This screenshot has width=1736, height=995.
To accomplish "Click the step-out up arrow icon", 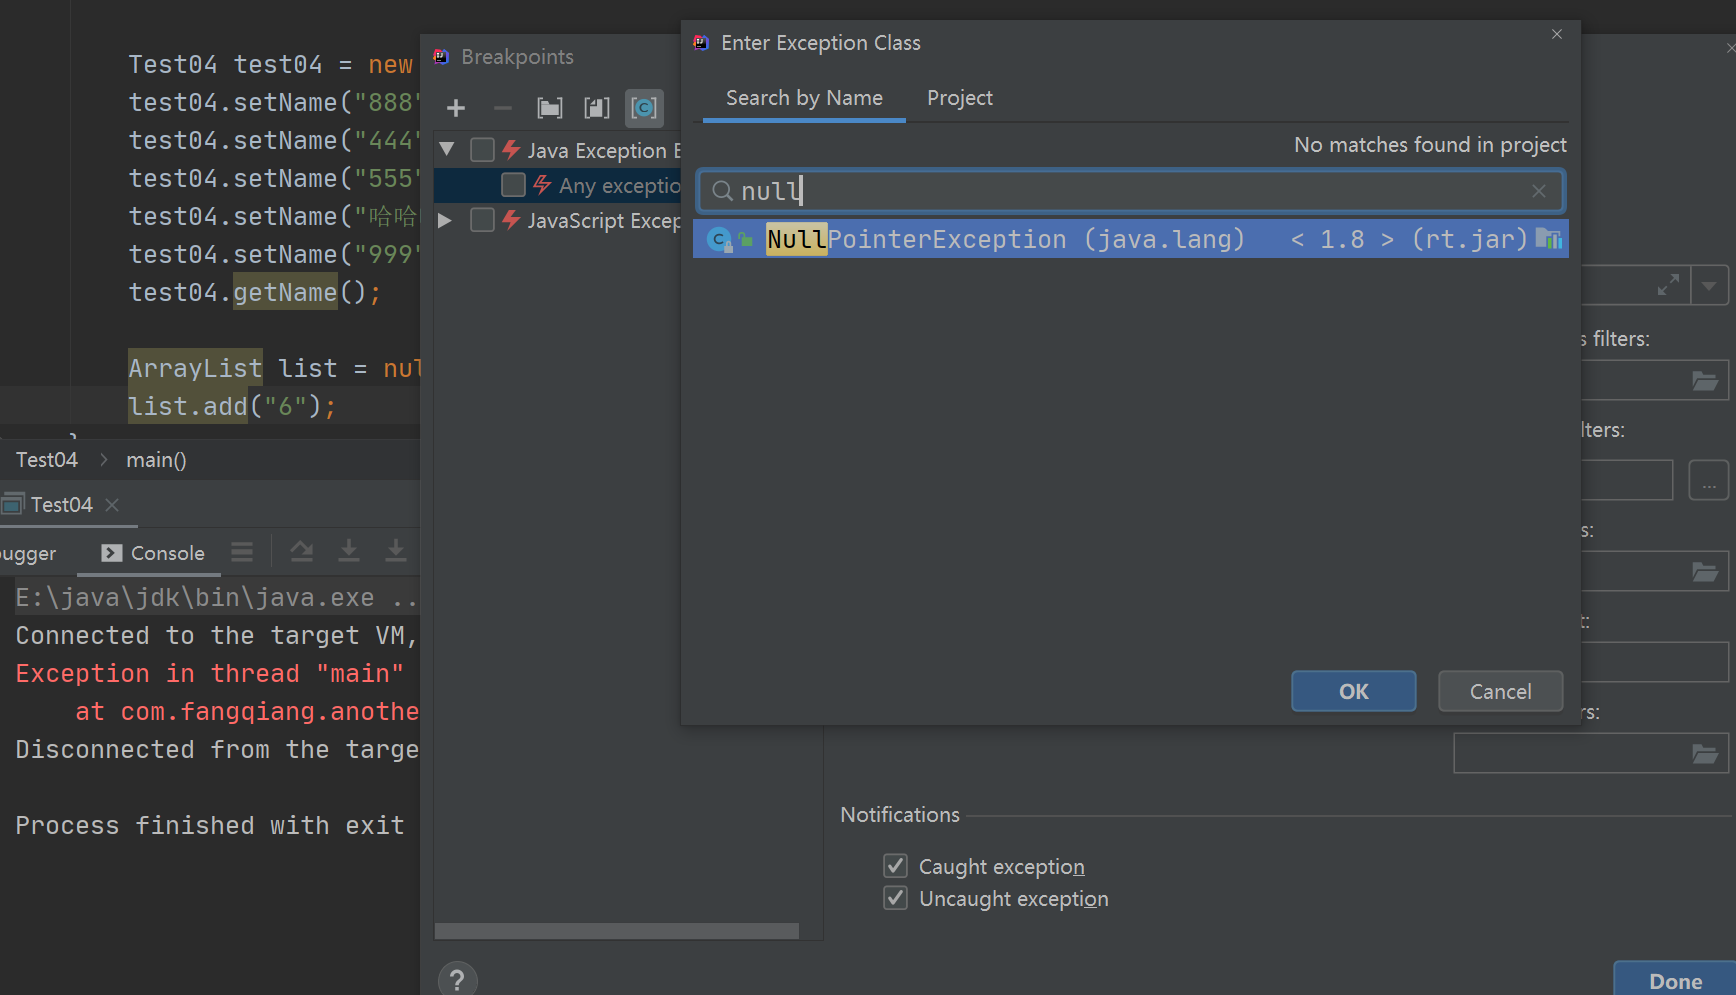I will click(301, 551).
